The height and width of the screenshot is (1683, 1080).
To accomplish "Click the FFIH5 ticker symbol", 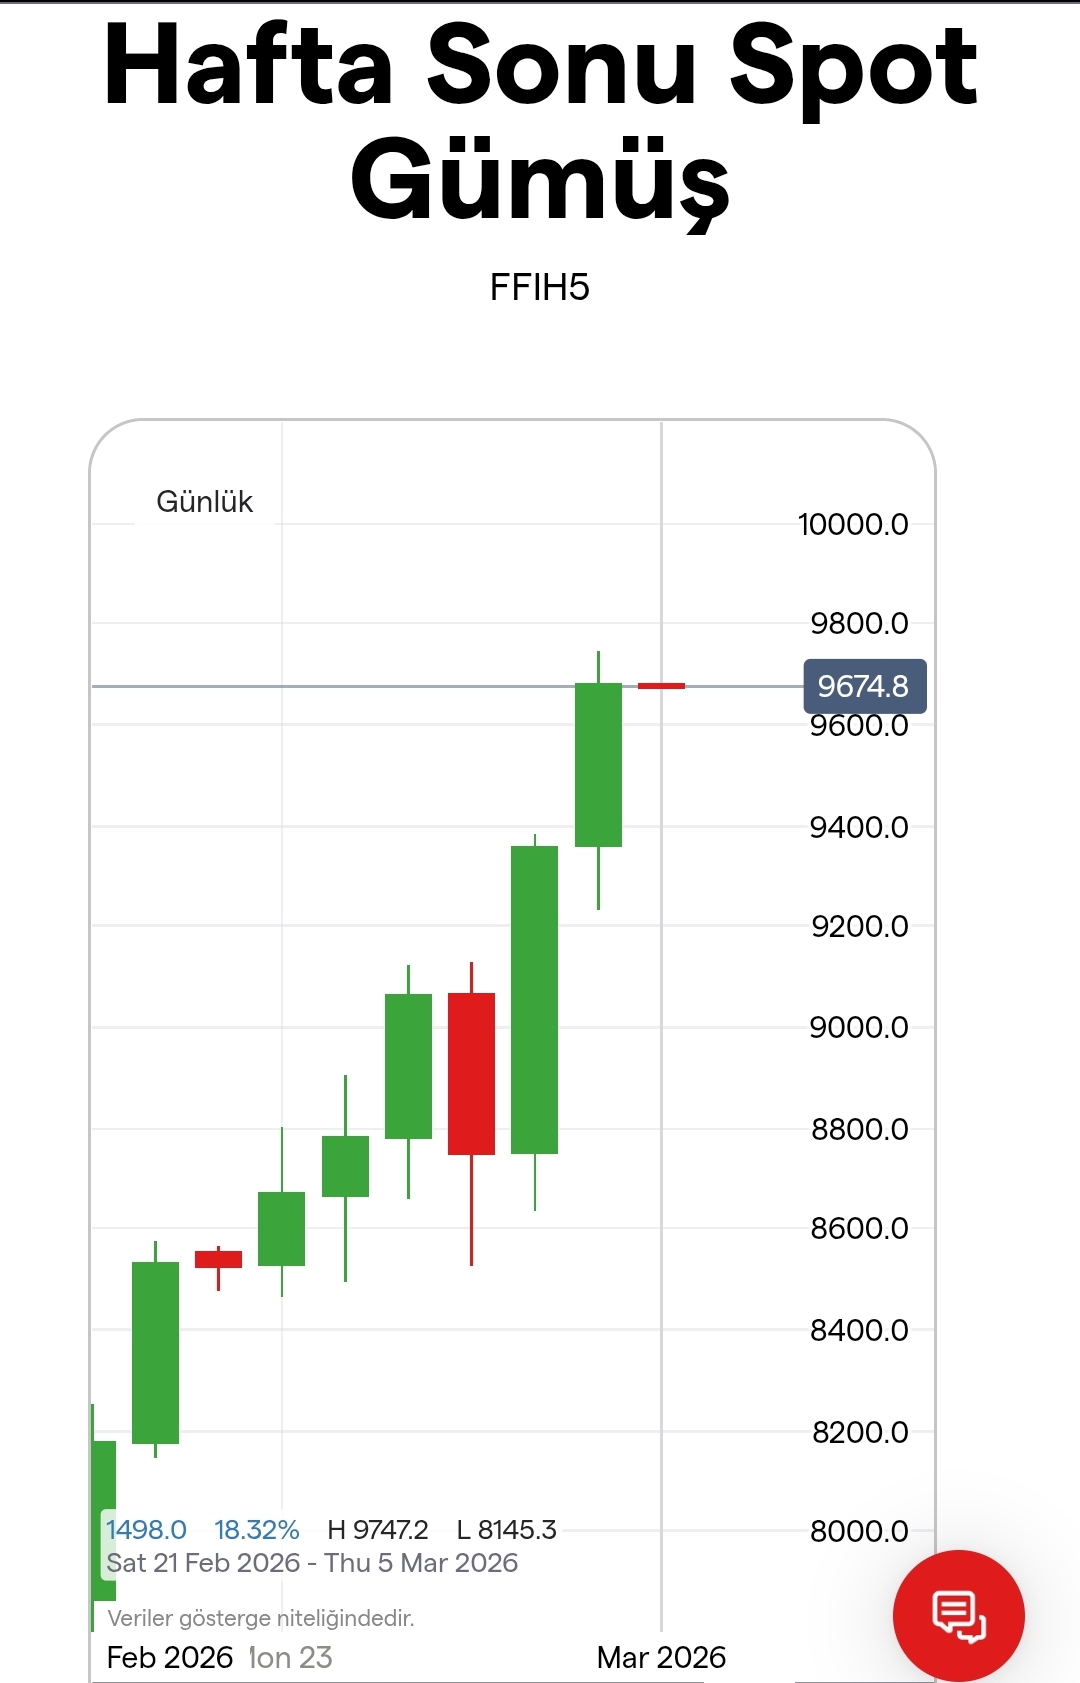I will point(539,288).
